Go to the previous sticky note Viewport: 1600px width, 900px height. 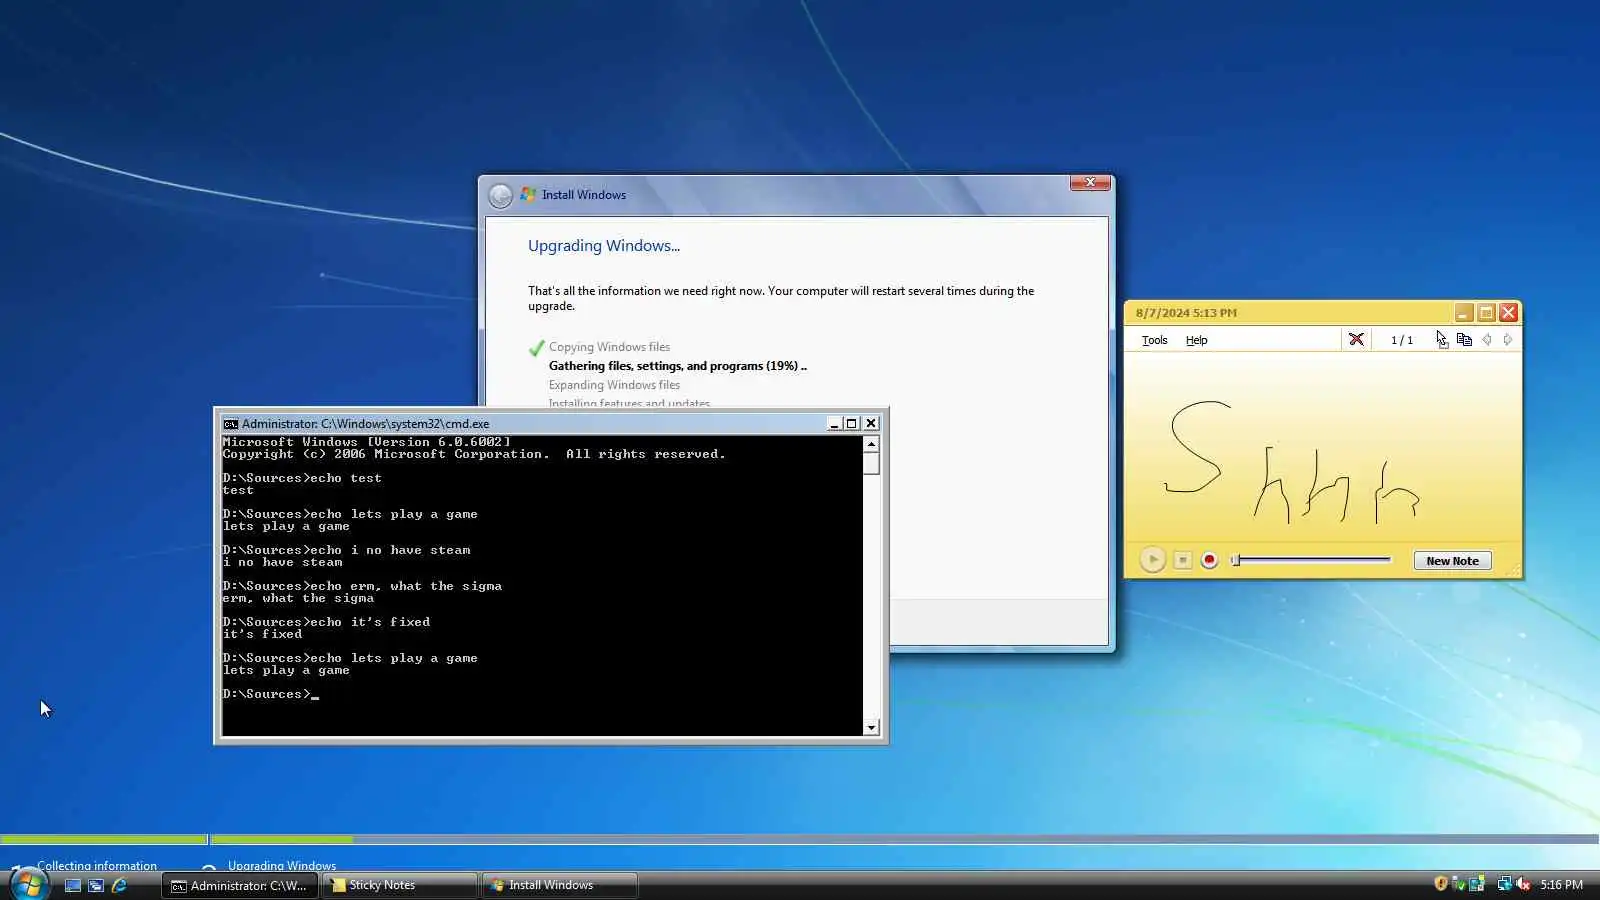coord(1487,340)
